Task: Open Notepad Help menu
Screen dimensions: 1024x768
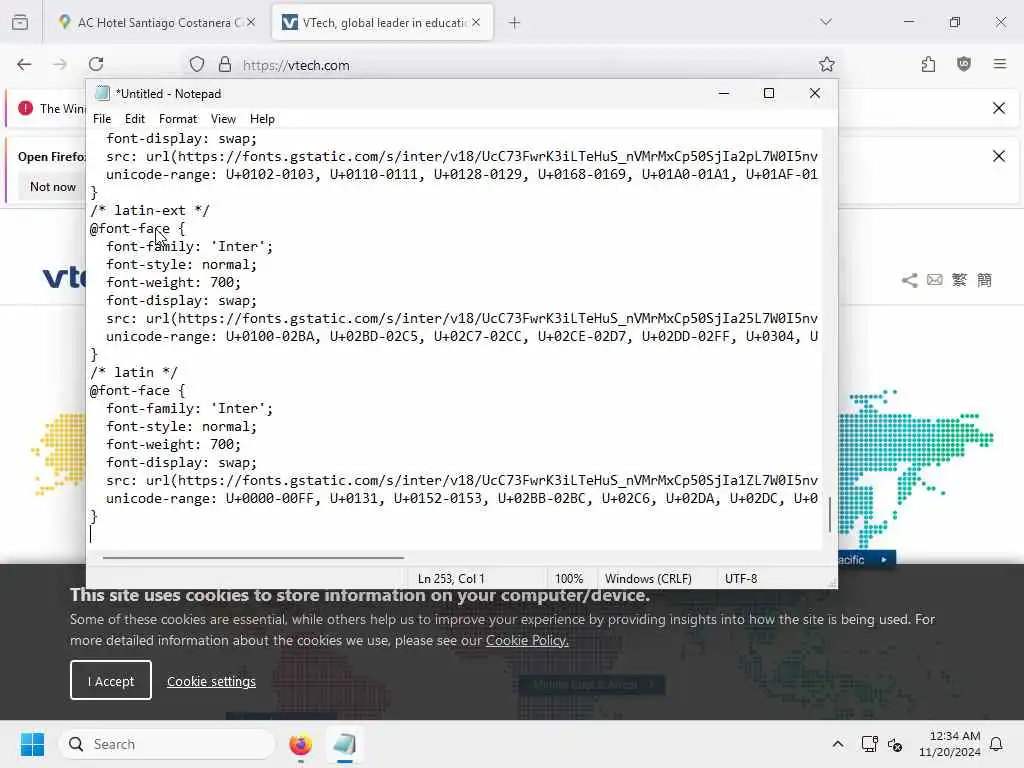Action: 262,119
